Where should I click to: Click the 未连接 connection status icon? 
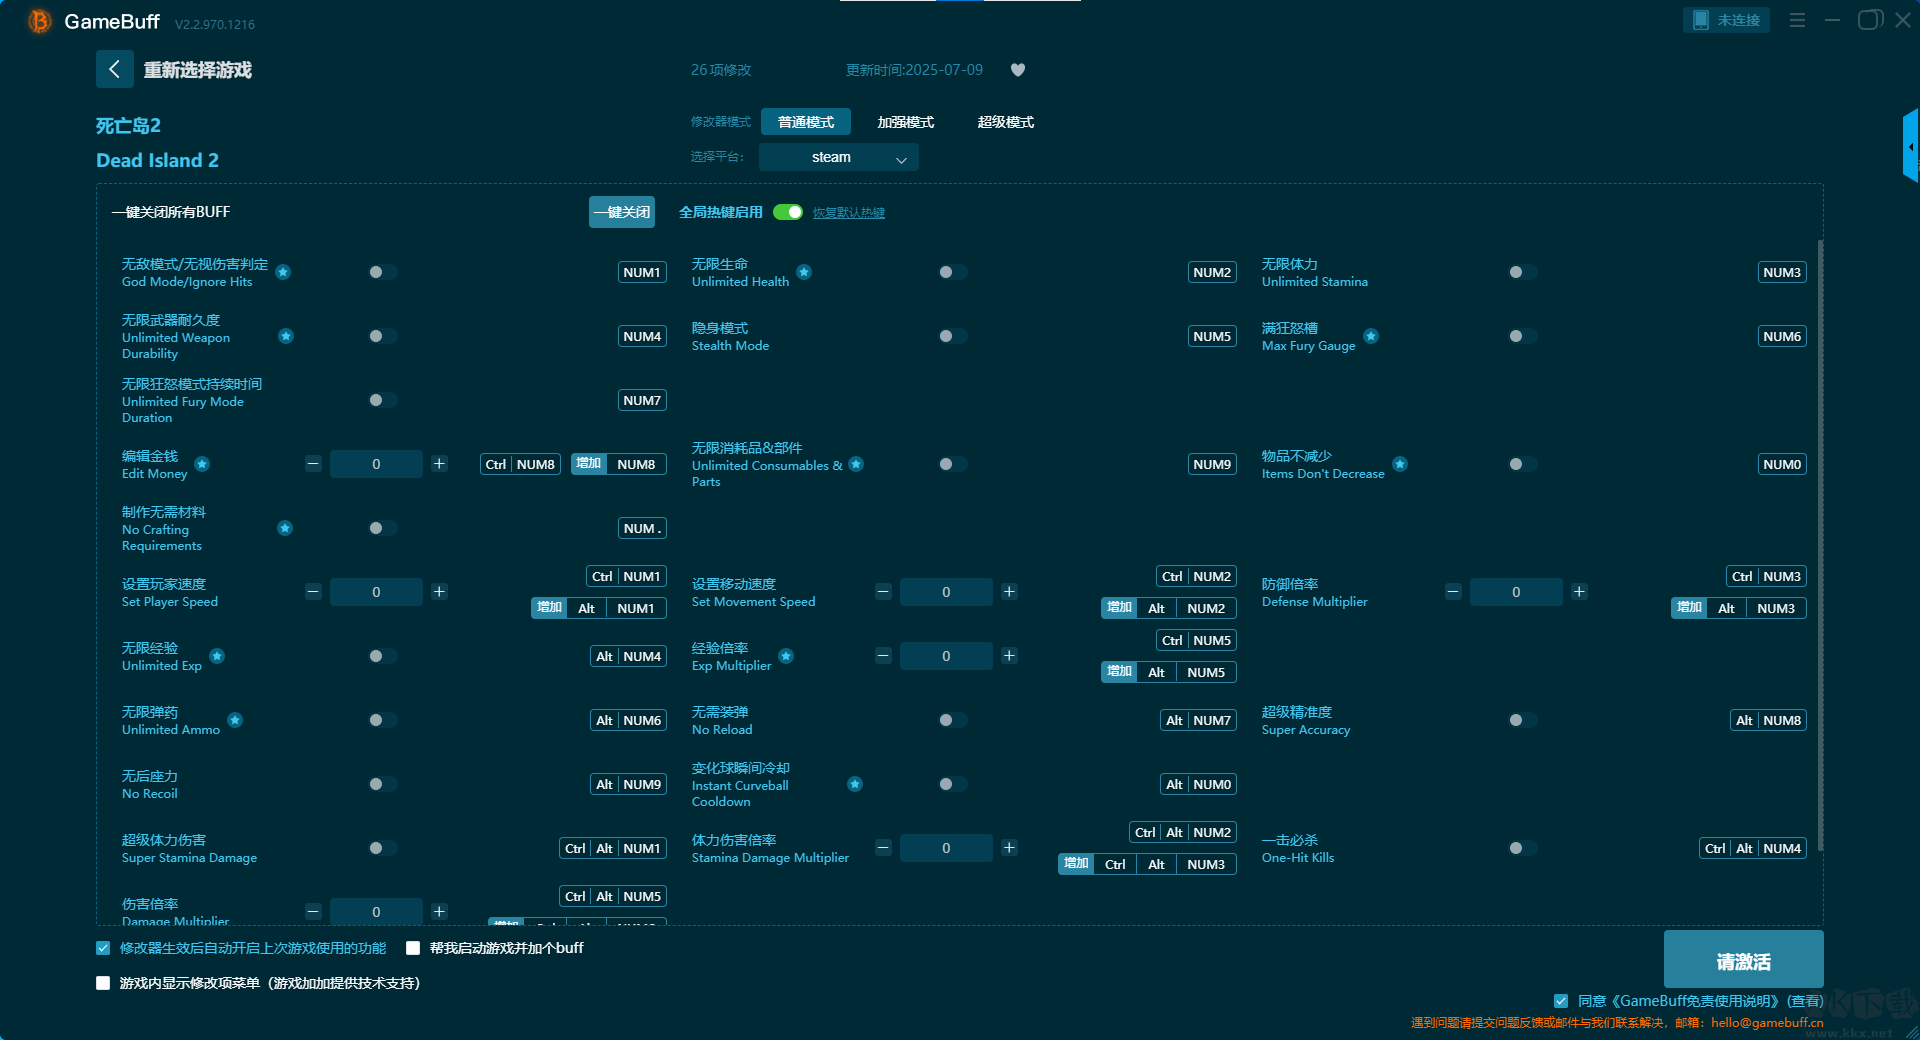(x=1726, y=20)
